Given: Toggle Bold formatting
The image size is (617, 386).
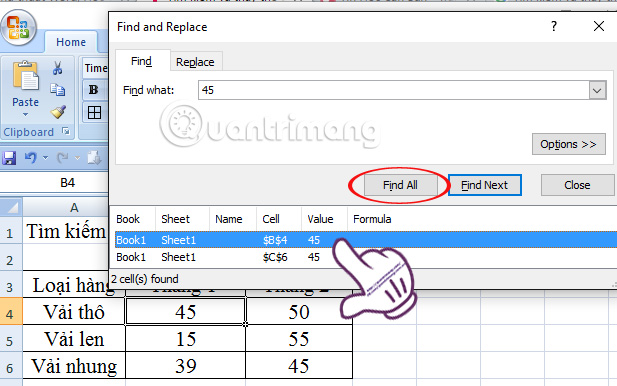Looking at the screenshot, I should pyautogui.click(x=94, y=90).
